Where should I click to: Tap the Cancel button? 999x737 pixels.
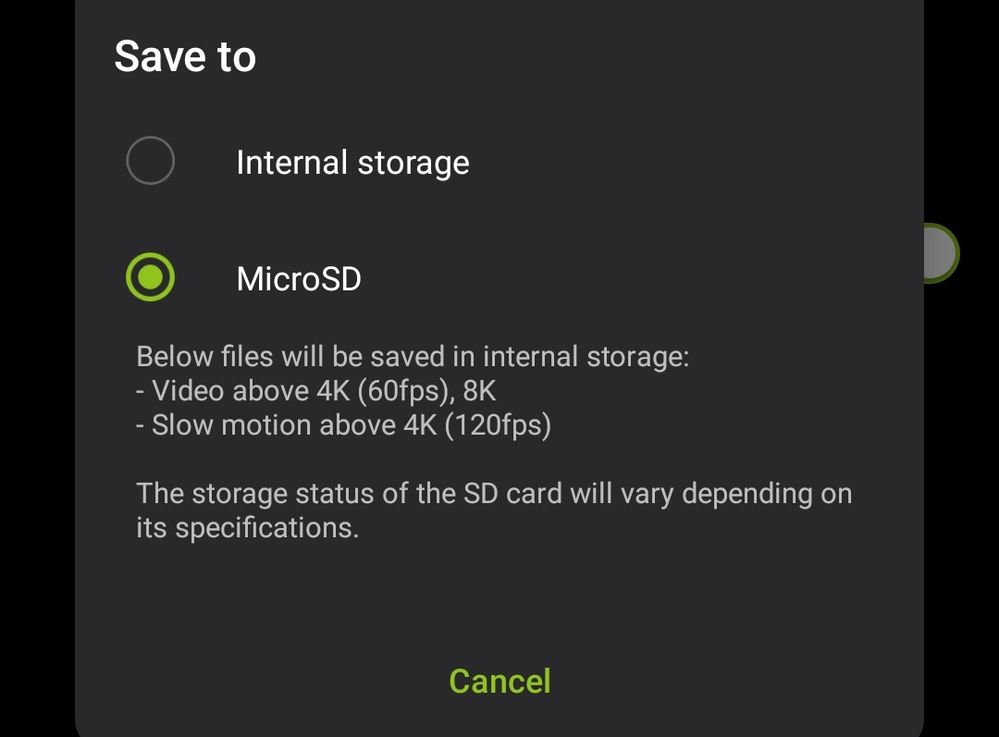[x=499, y=681]
